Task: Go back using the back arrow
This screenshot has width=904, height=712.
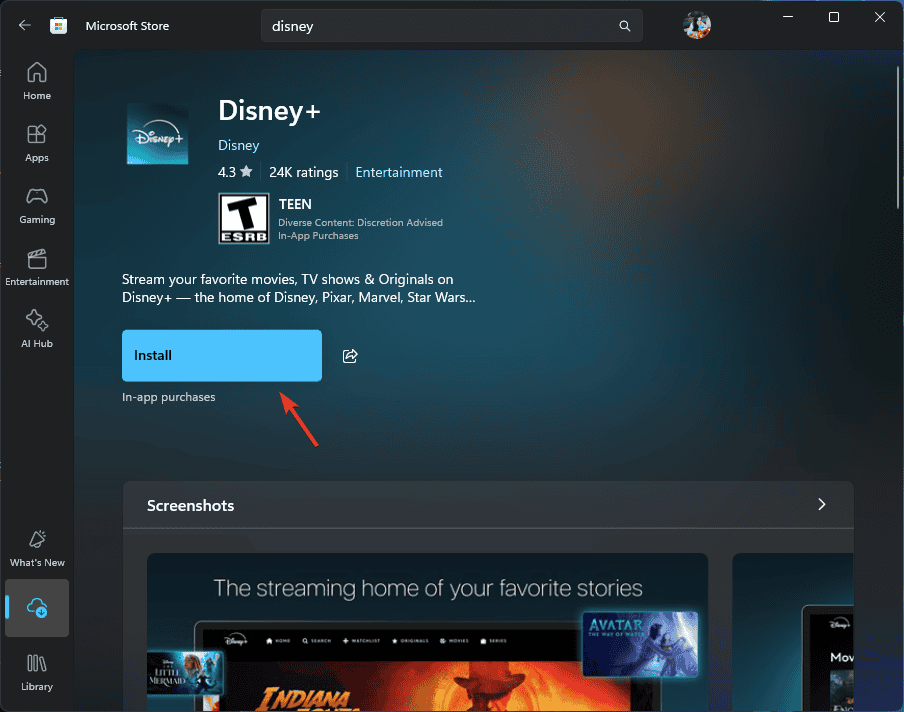Action: [x=22, y=25]
